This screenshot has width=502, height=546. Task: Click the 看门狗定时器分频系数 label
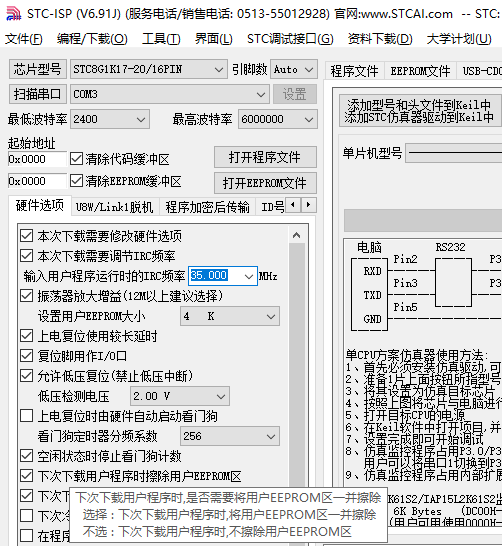coord(97,436)
